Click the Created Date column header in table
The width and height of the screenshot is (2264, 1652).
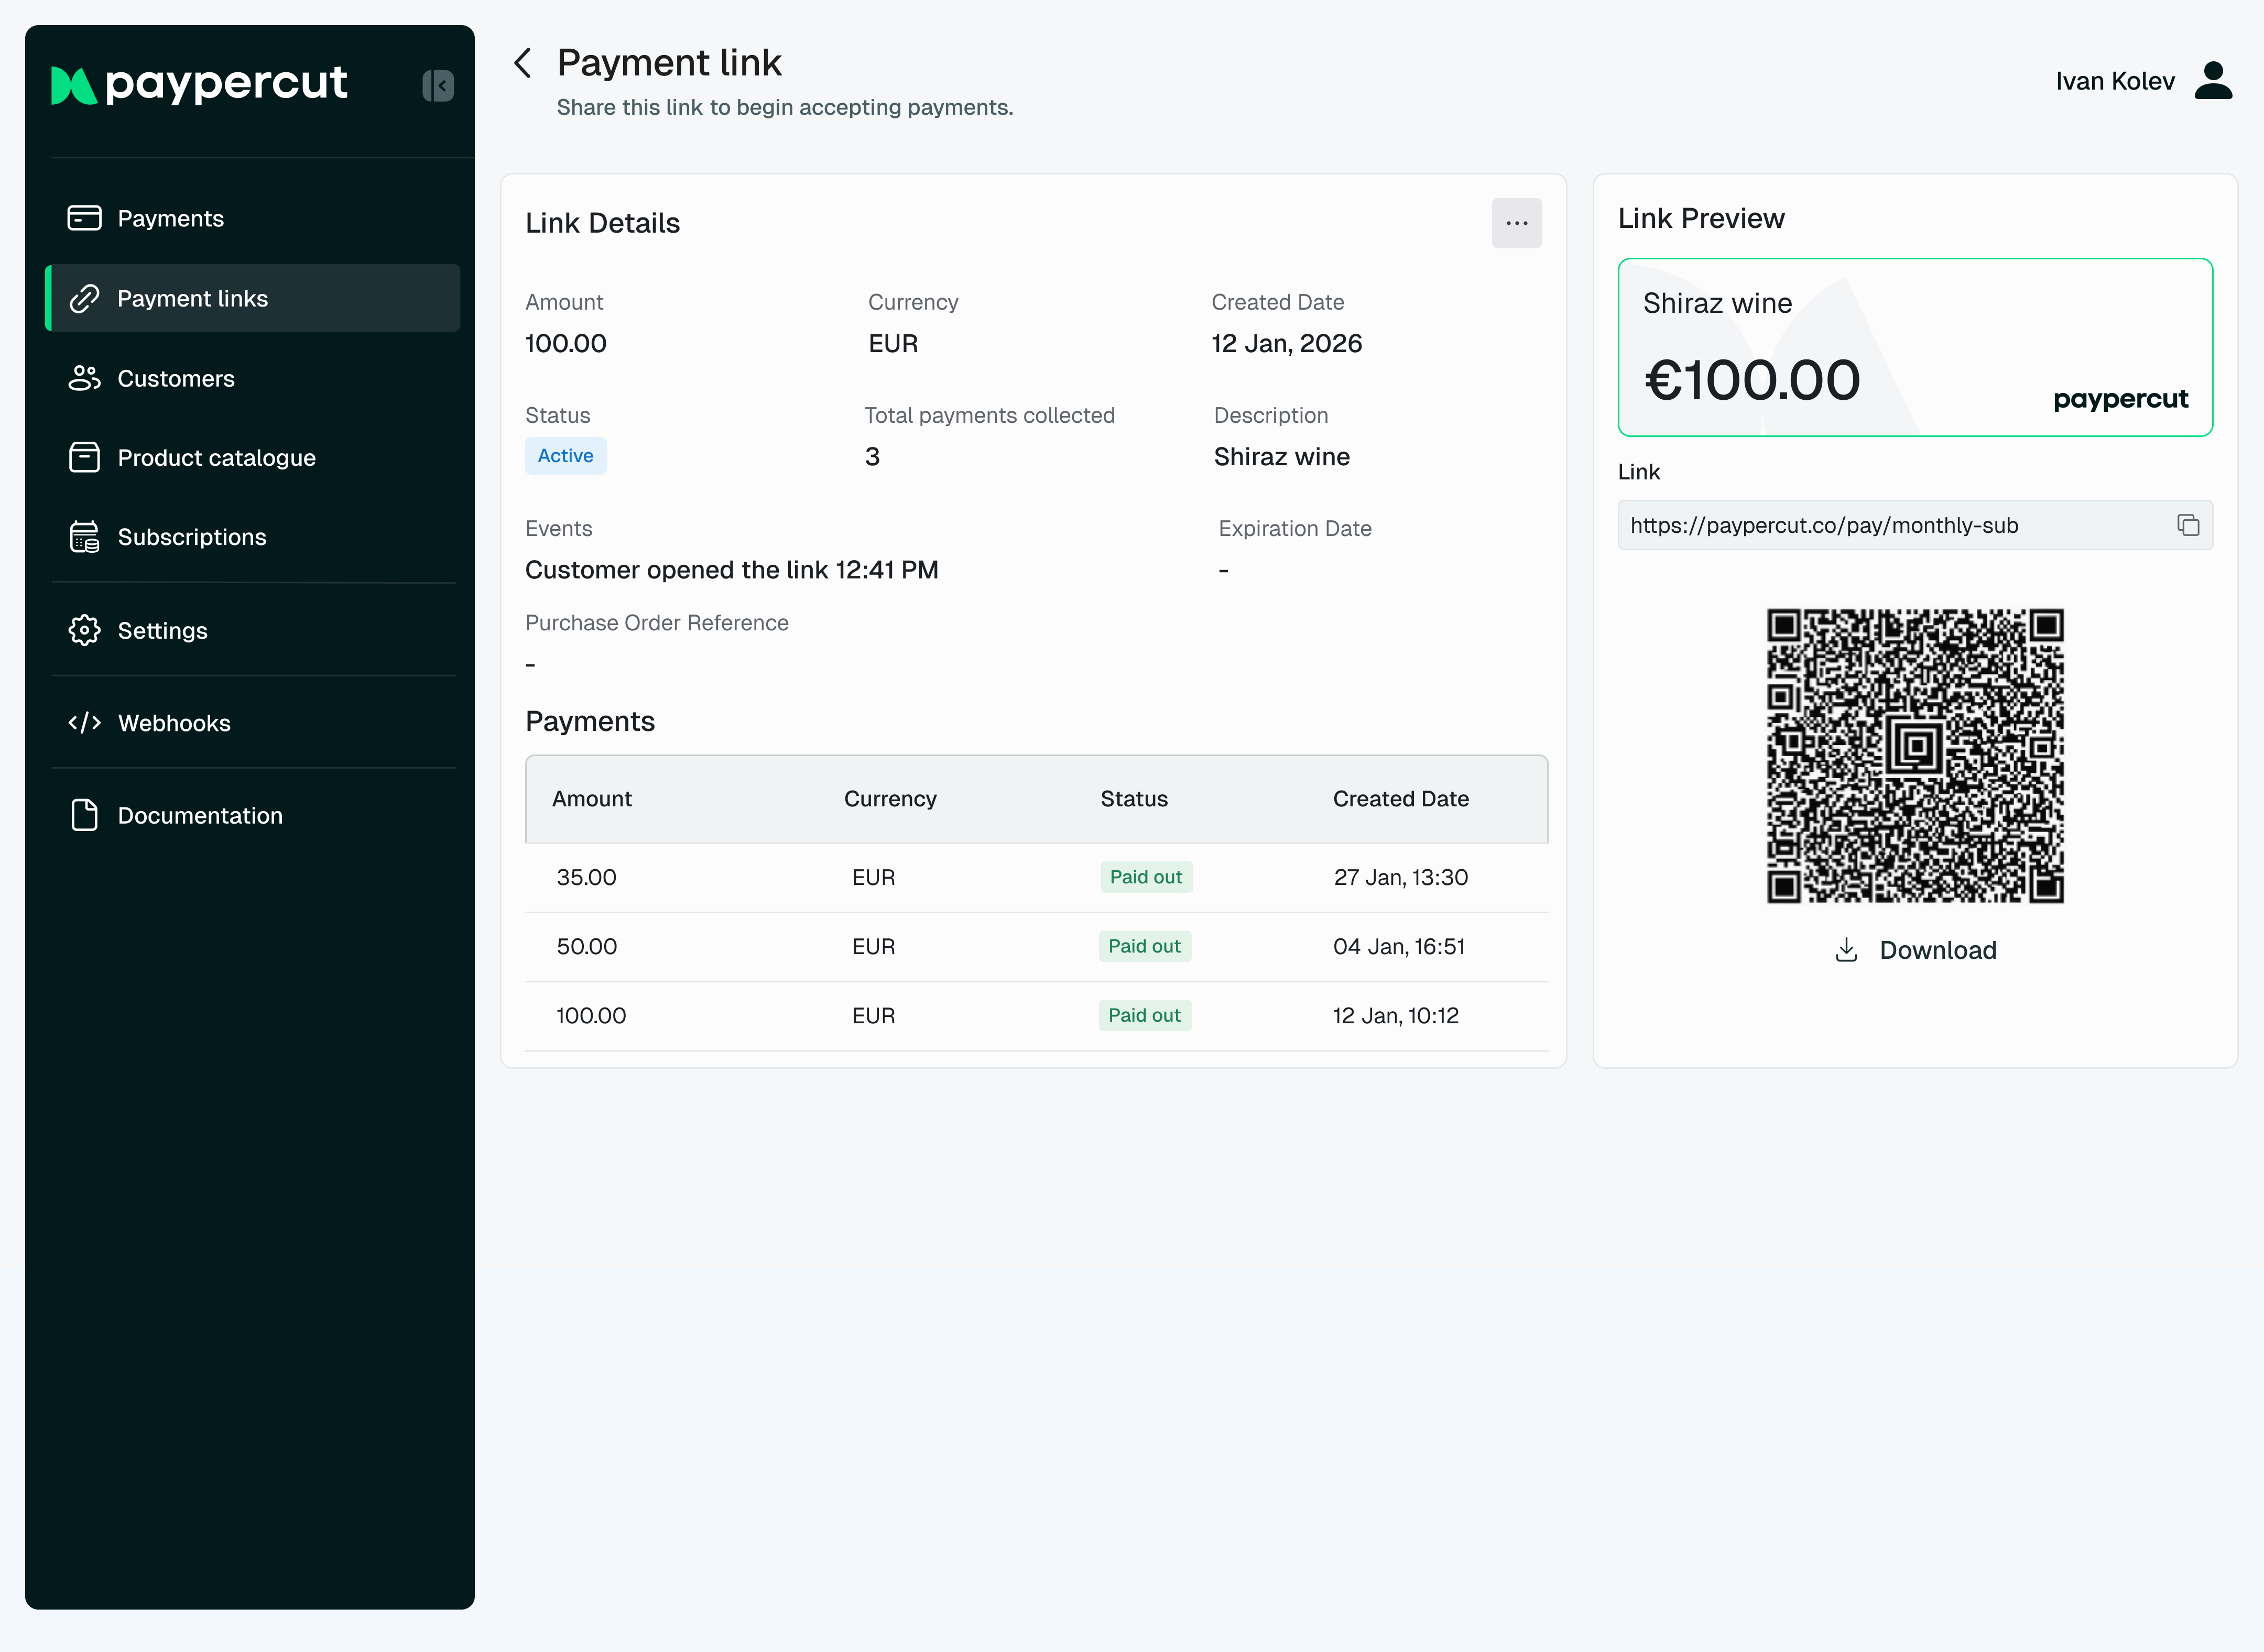click(x=1400, y=799)
